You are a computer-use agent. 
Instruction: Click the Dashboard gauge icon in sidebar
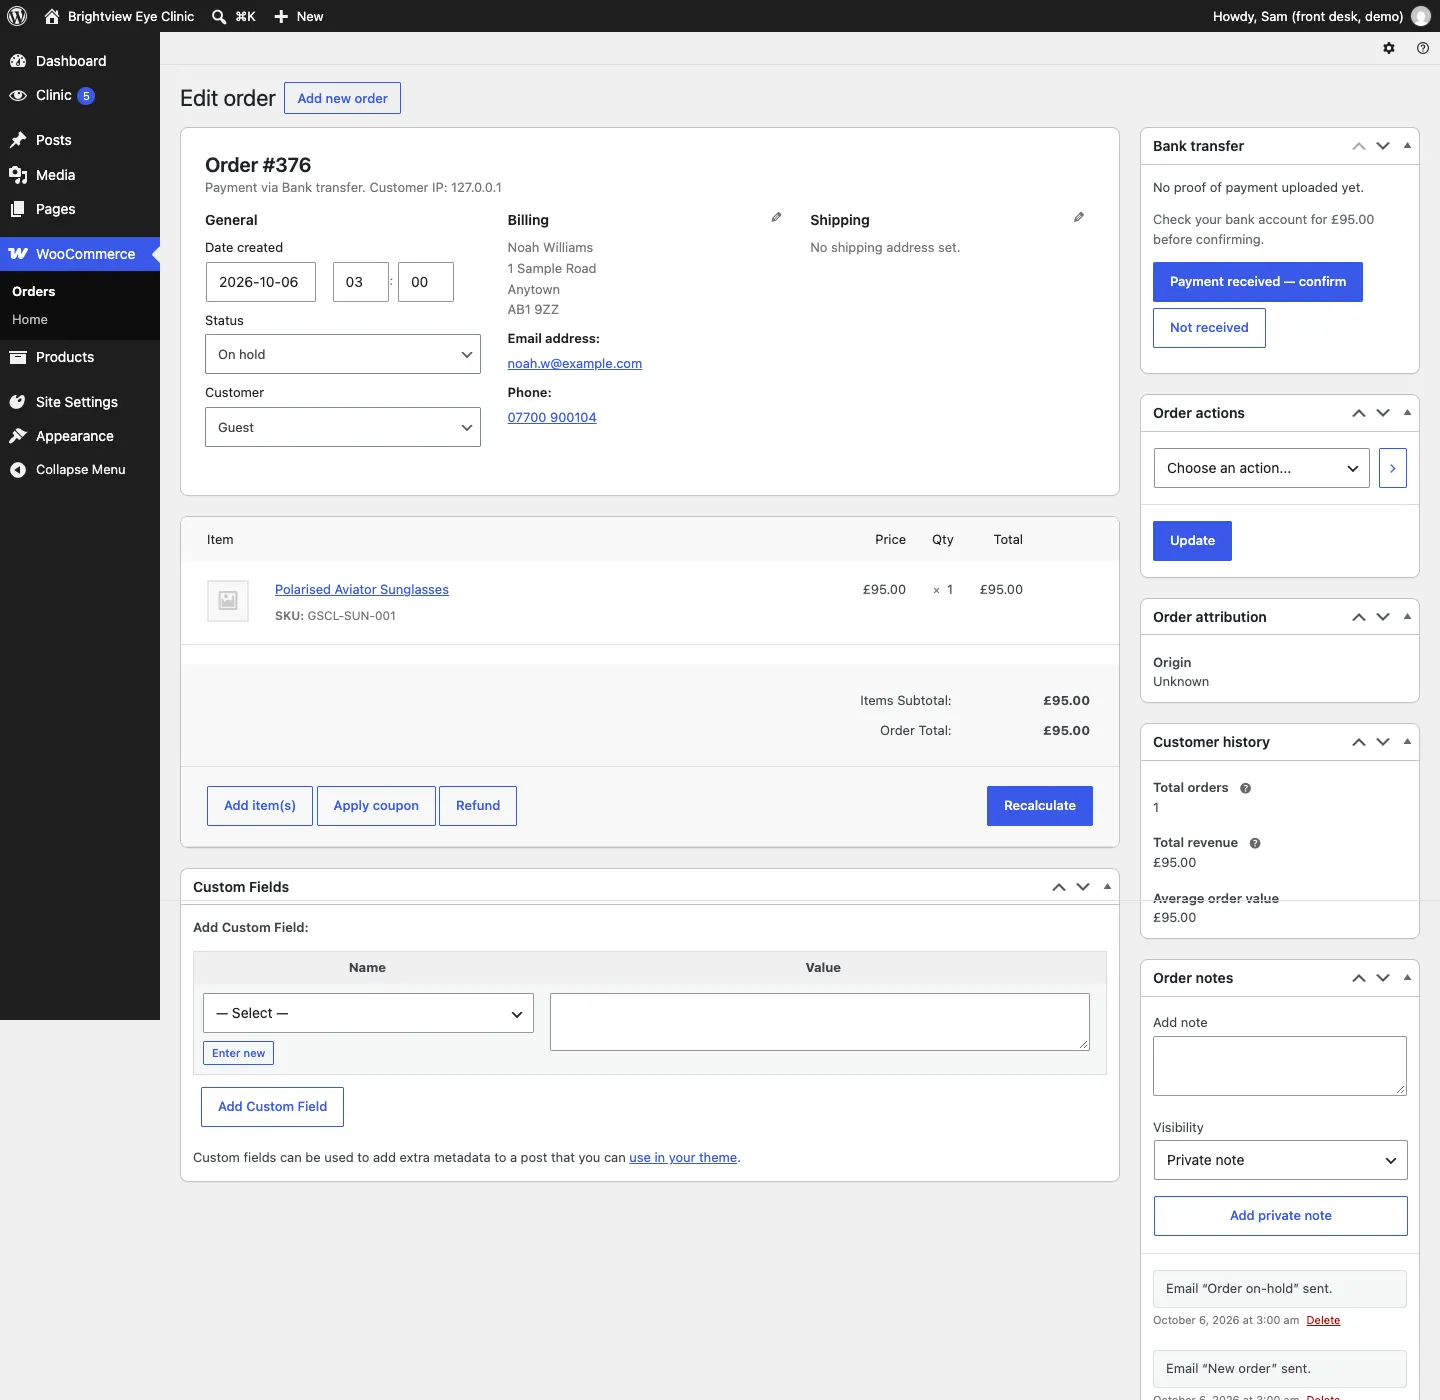[x=18, y=61]
